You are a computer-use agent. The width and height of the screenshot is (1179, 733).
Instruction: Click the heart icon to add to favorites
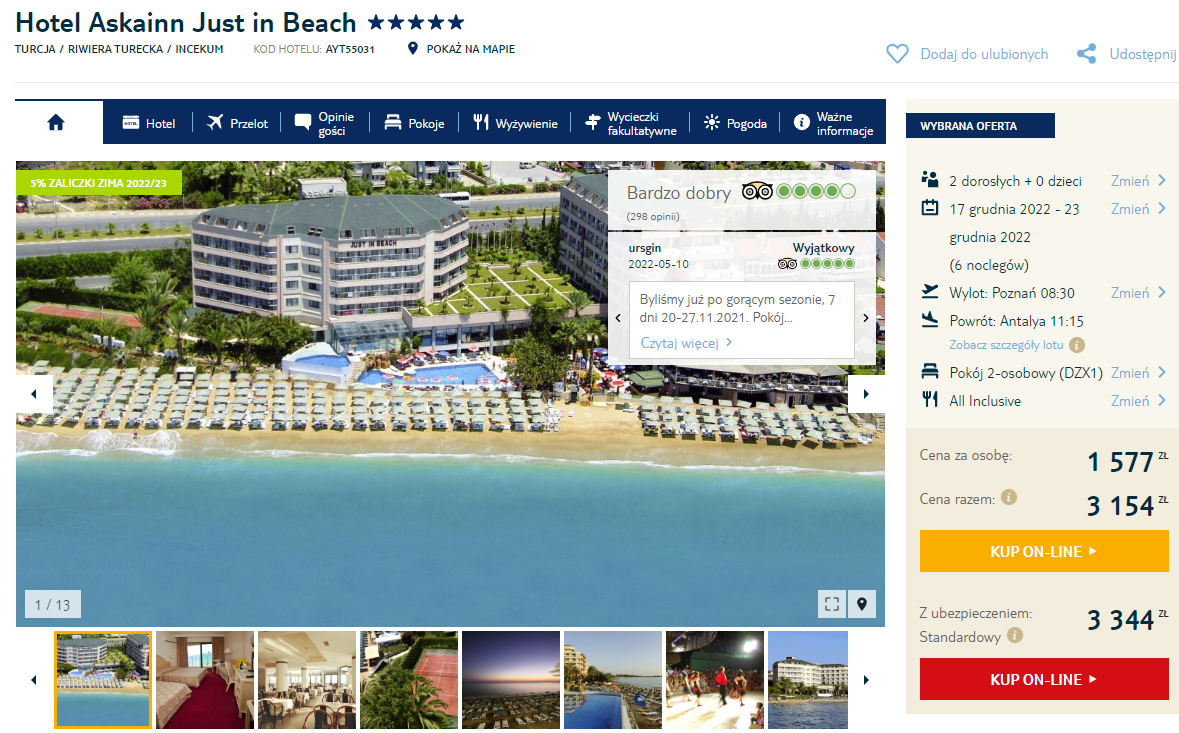897,54
